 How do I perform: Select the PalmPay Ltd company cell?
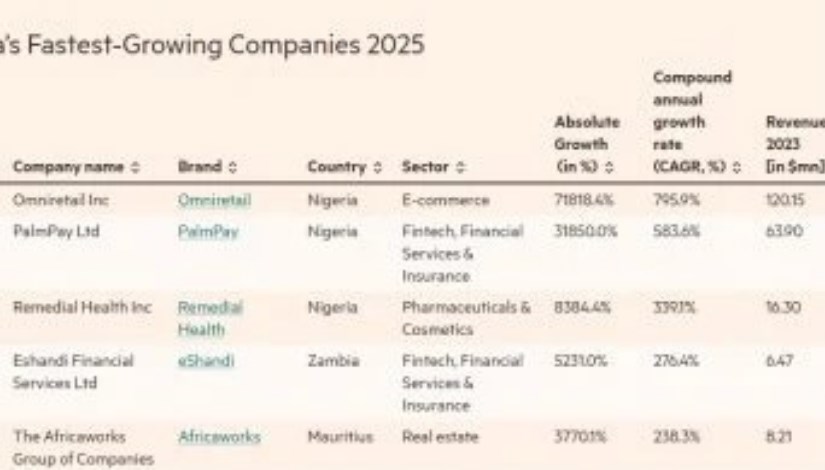(56, 232)
